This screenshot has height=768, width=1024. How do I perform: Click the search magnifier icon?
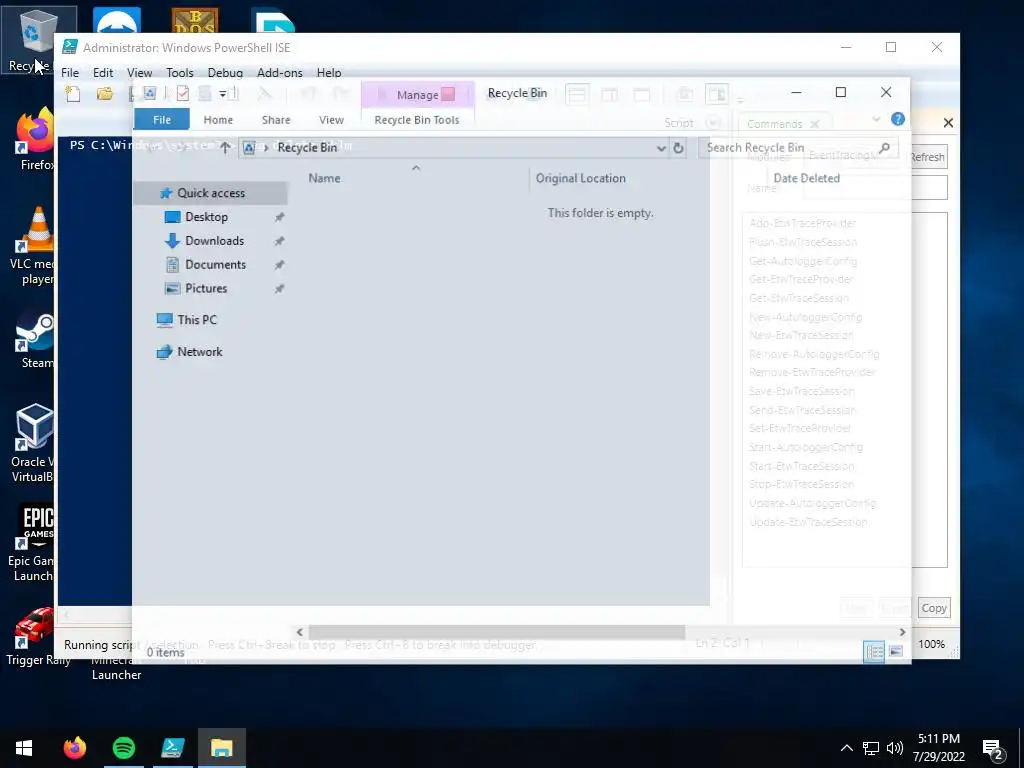(884, 148)
